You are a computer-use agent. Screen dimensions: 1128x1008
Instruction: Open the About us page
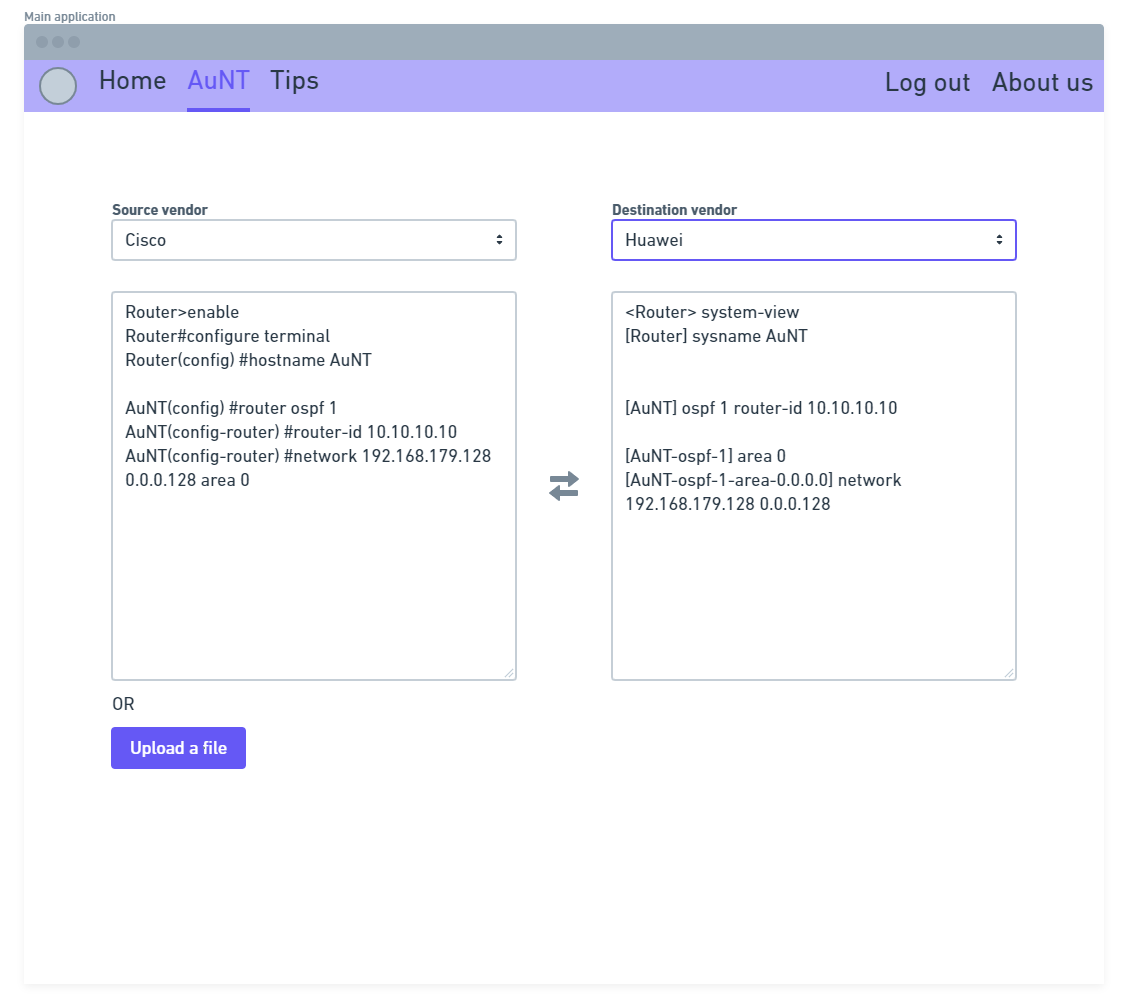[x=1042, y=83]
